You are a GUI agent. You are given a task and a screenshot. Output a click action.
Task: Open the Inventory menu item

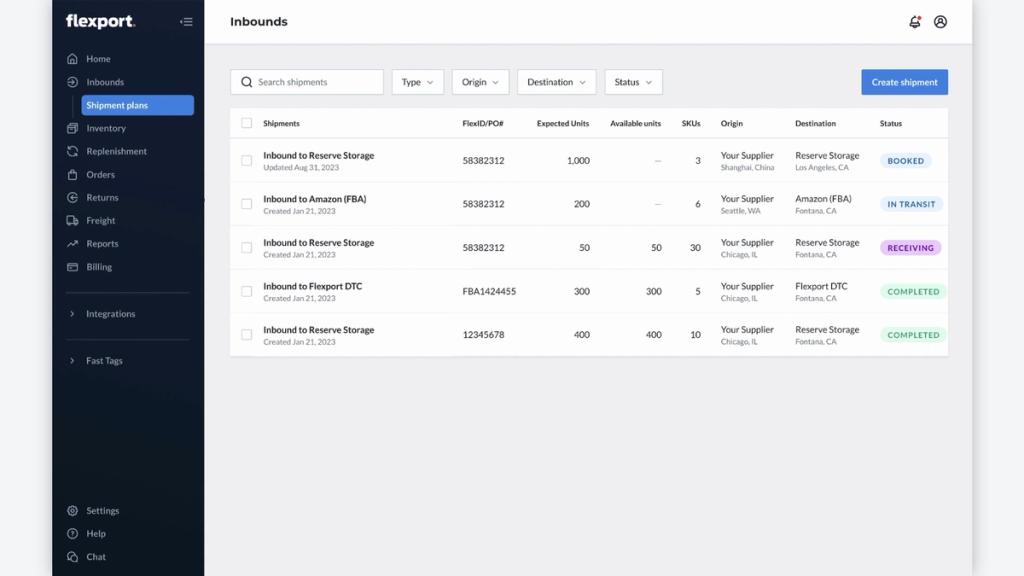click(x=106, y=128)
